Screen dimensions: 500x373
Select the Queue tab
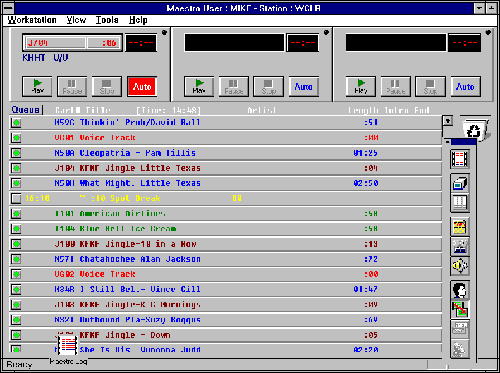coord(26,110)
